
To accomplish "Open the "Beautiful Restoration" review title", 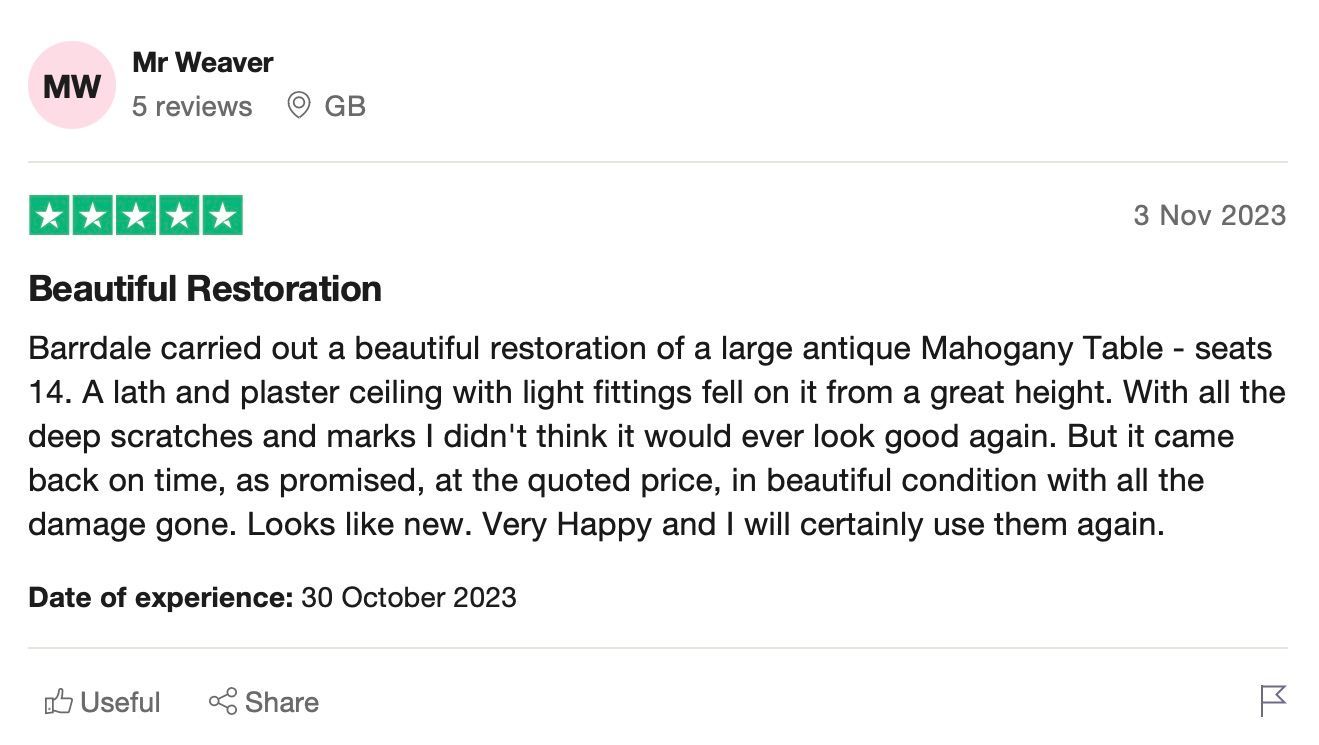I will click(205, 289).
